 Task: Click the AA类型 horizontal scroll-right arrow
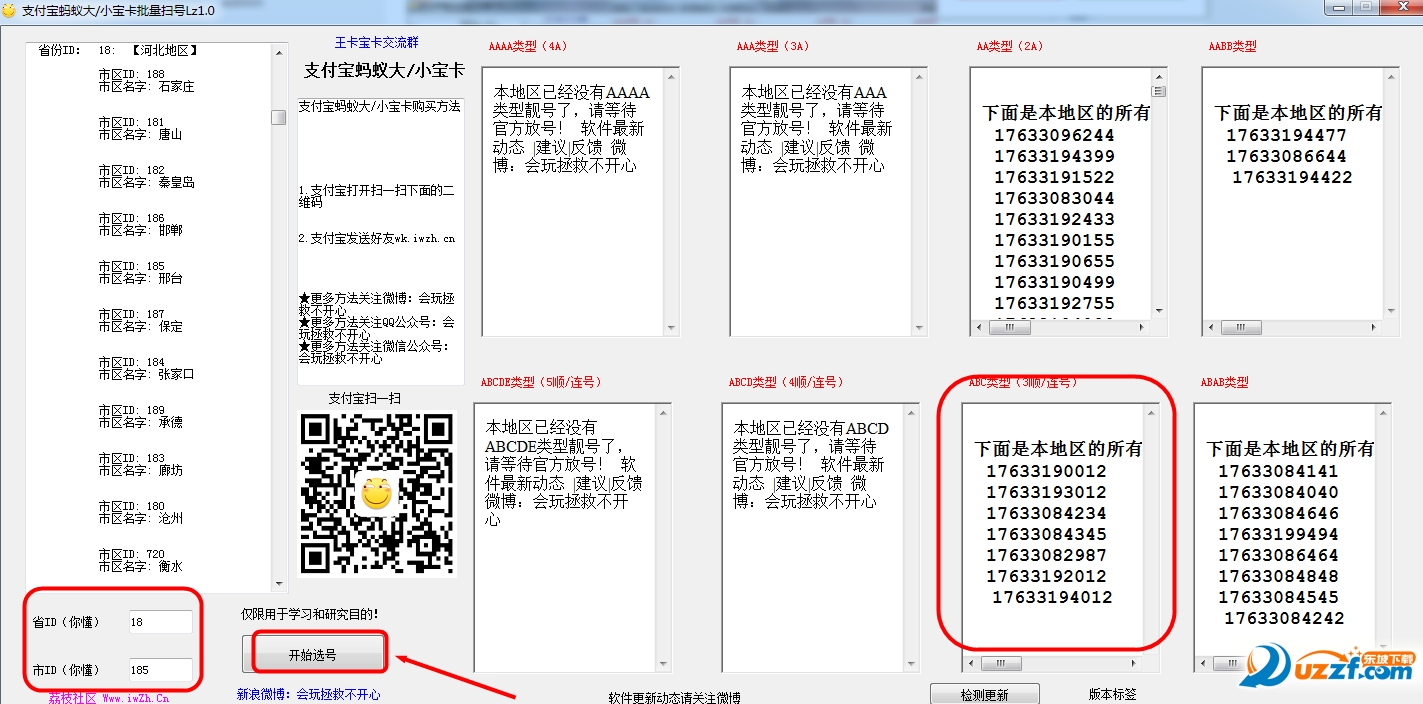click(1143, 328)
